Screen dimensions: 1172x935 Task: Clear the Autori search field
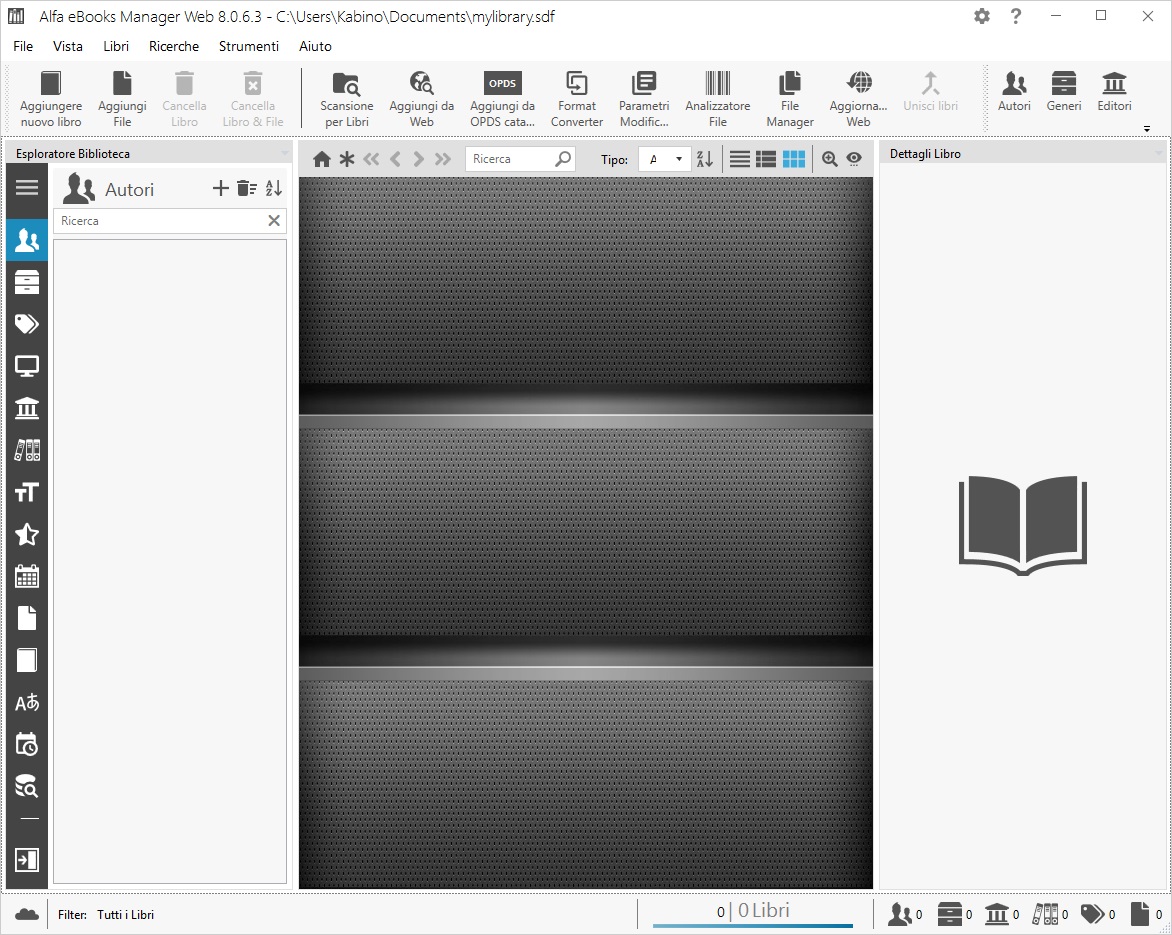274,220
